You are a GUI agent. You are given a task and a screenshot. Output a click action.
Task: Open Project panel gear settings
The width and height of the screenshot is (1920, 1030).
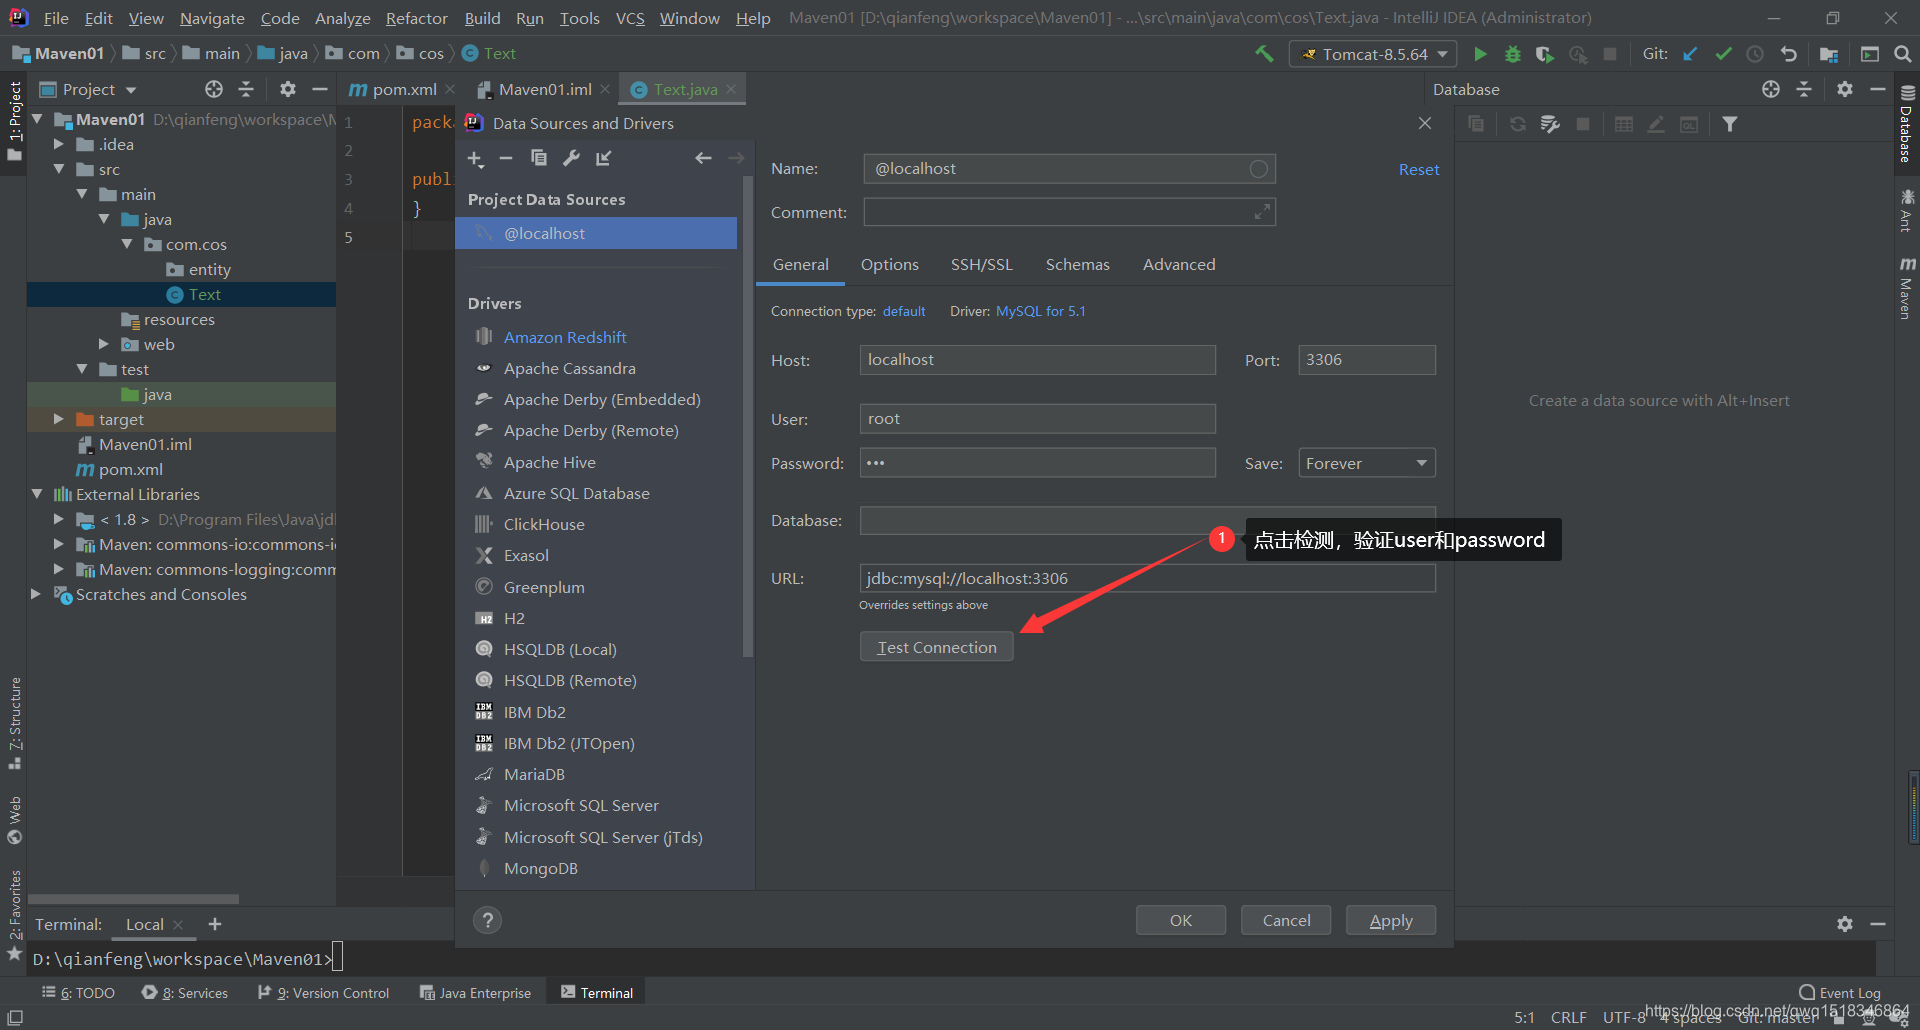288,89
